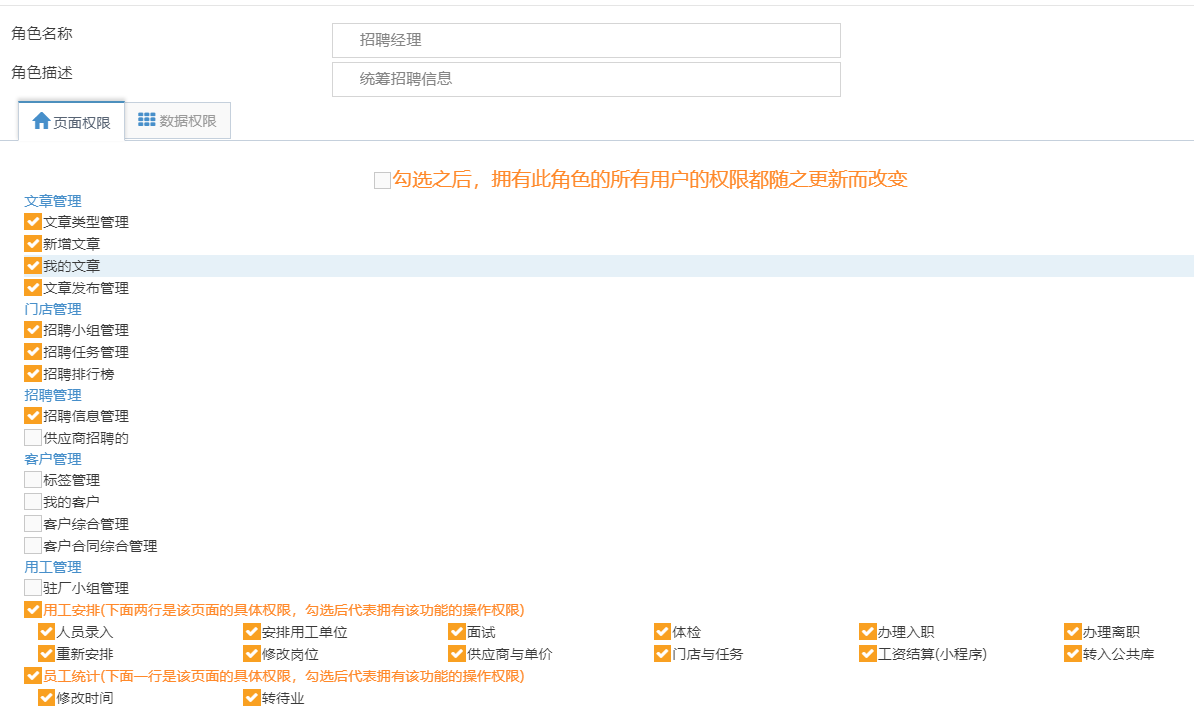Uncheck the 面试 operation permission
The image size is (1194, 707).
[456, 631]
